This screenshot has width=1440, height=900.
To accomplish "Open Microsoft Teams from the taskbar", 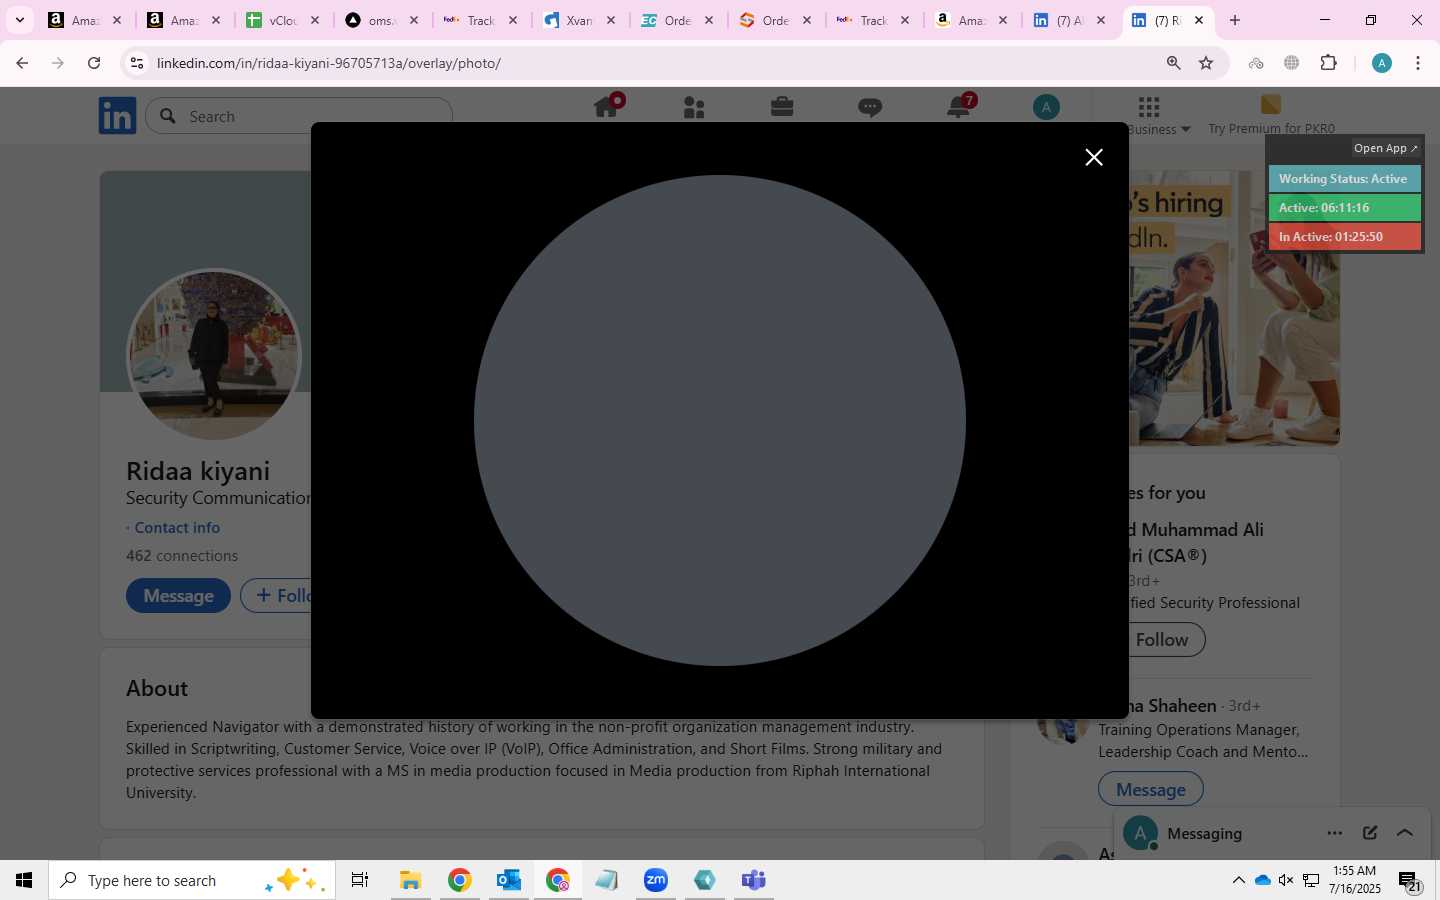I will point(753,880).
